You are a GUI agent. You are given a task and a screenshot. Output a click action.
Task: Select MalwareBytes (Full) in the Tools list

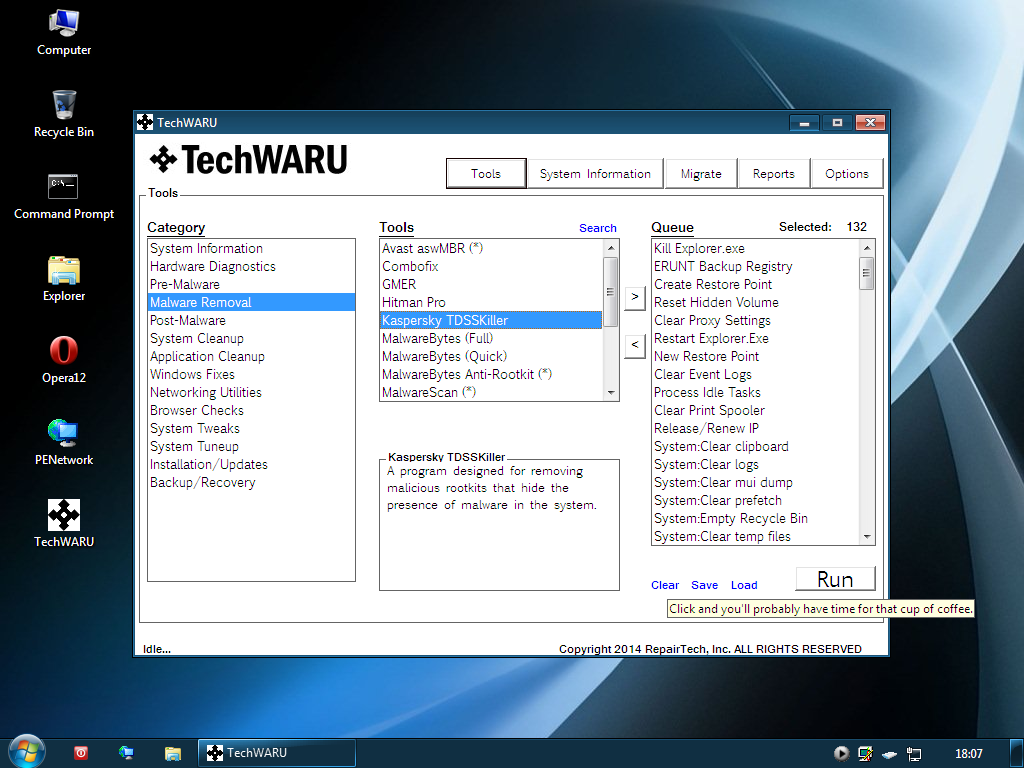[x=491, y=338]
